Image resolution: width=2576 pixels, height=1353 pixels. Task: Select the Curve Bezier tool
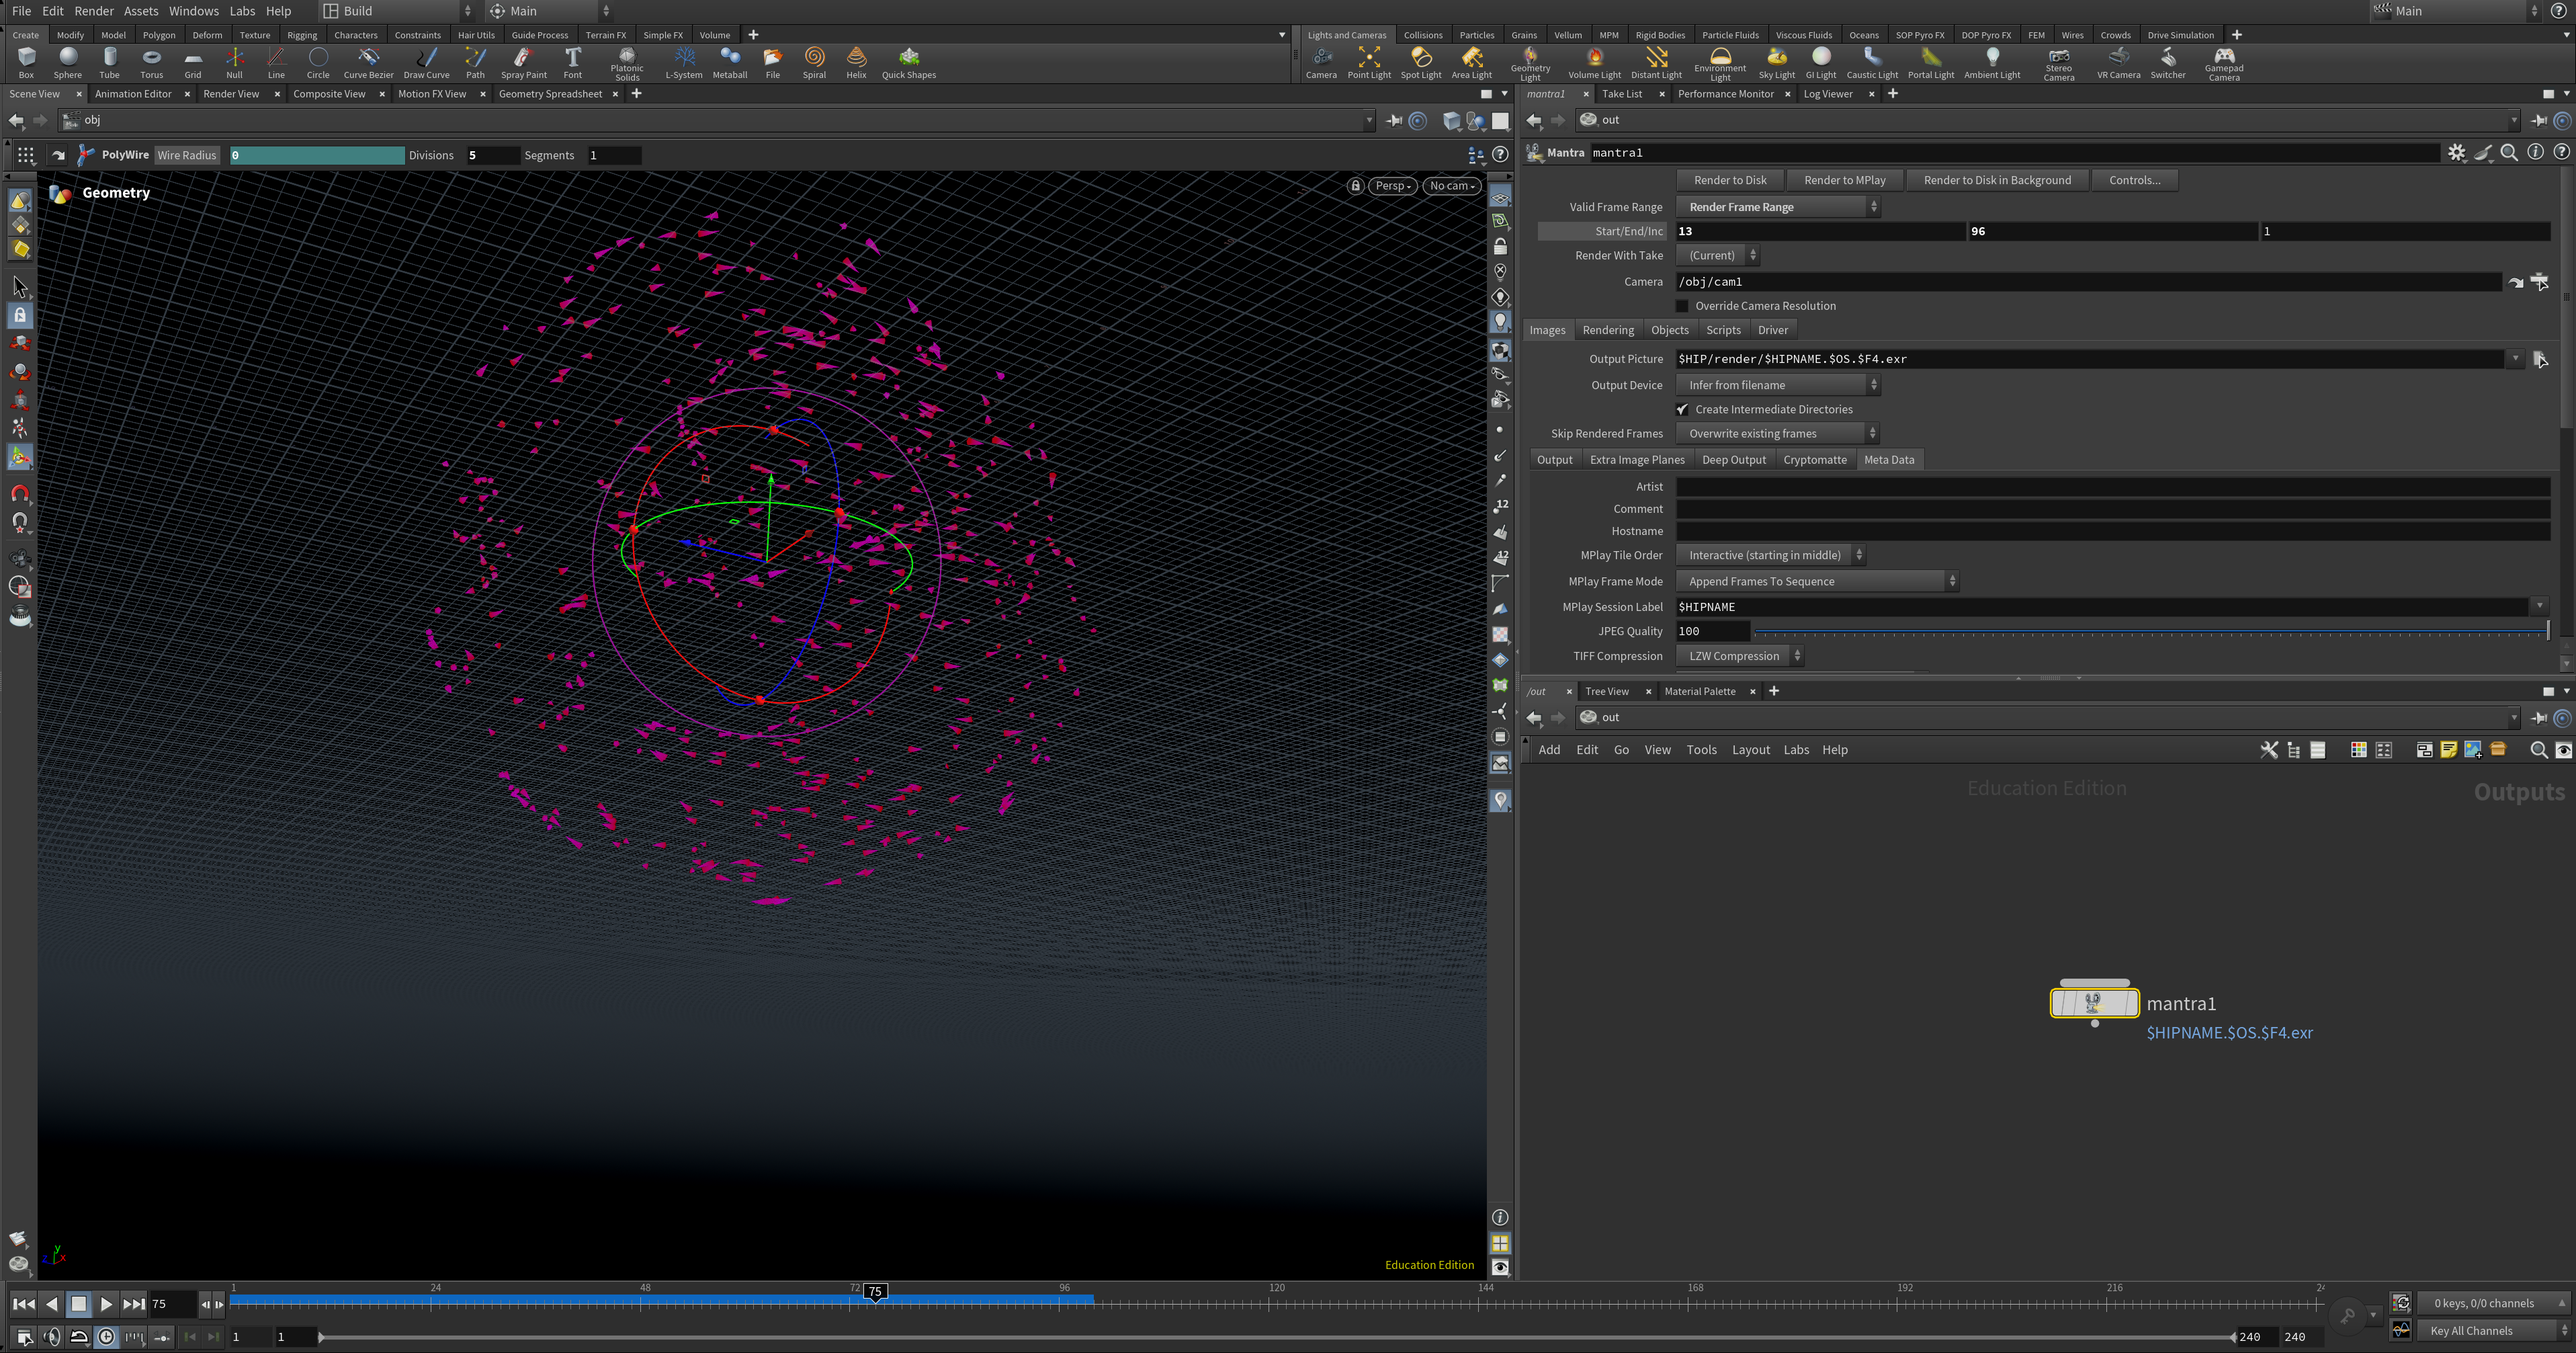368,62
